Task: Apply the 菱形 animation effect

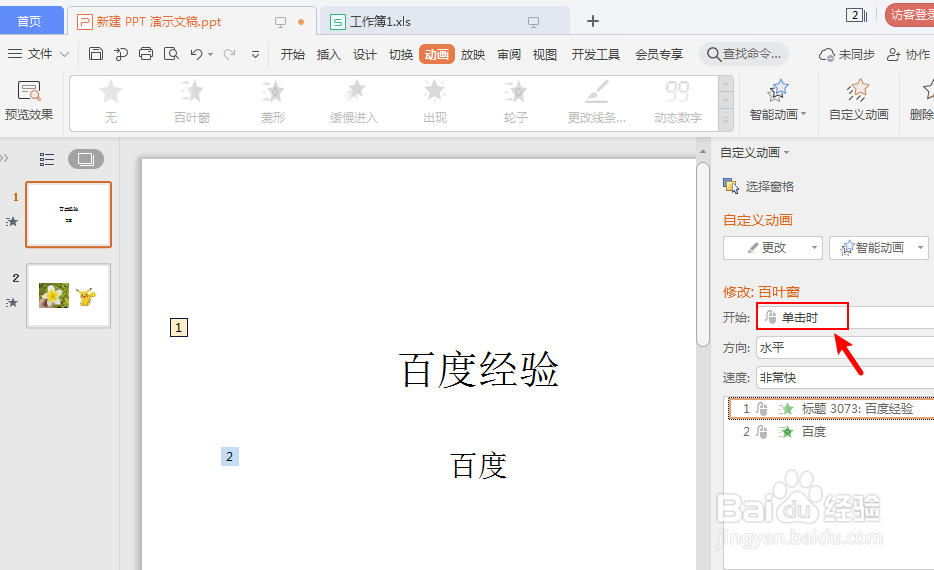Action: (273, 102)
